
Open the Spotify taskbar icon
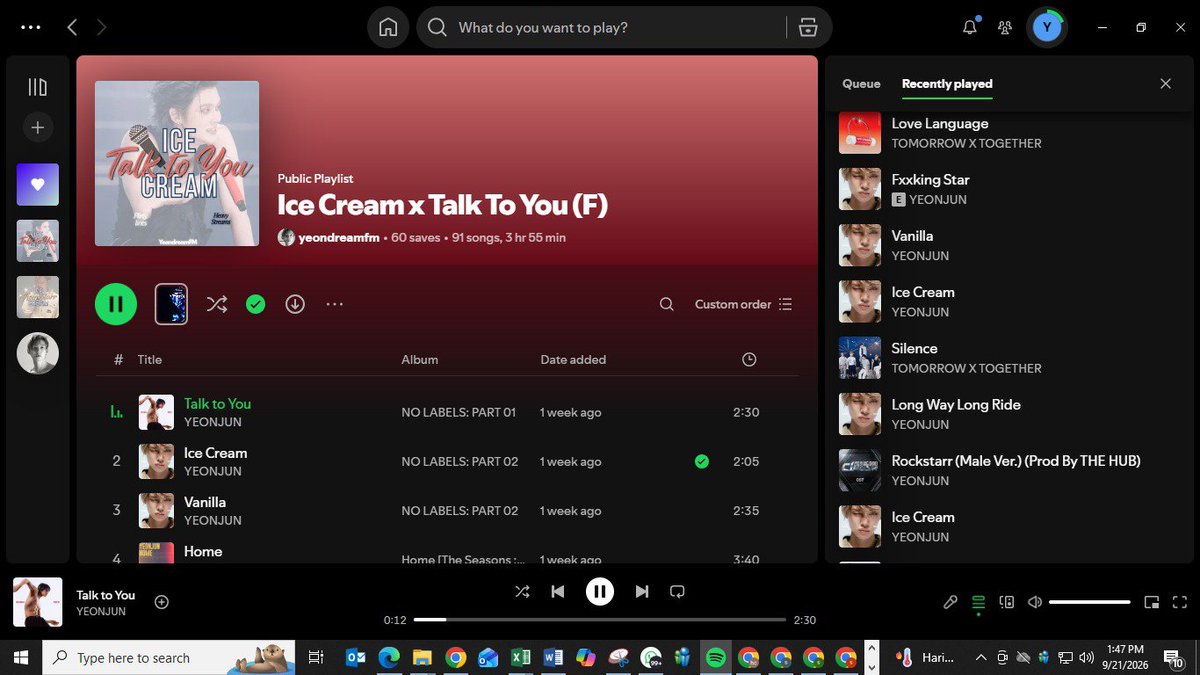click(715, 658)
